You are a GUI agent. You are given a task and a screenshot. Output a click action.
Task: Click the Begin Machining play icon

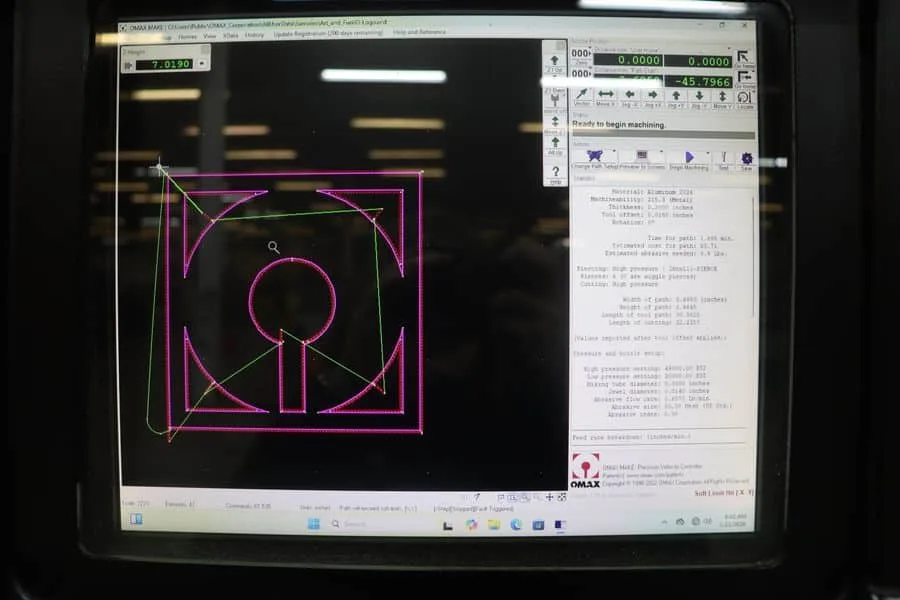click(689, 157)
